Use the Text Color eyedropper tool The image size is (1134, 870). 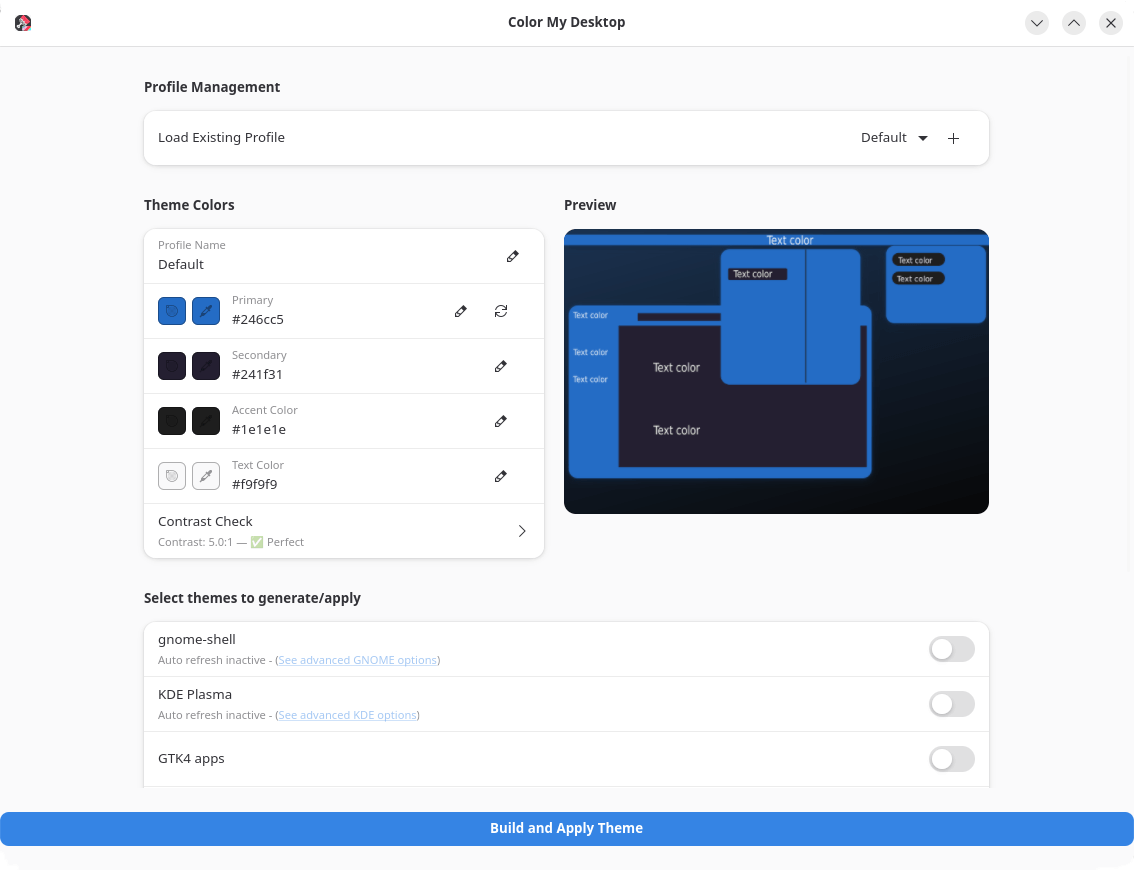(206, 476)
